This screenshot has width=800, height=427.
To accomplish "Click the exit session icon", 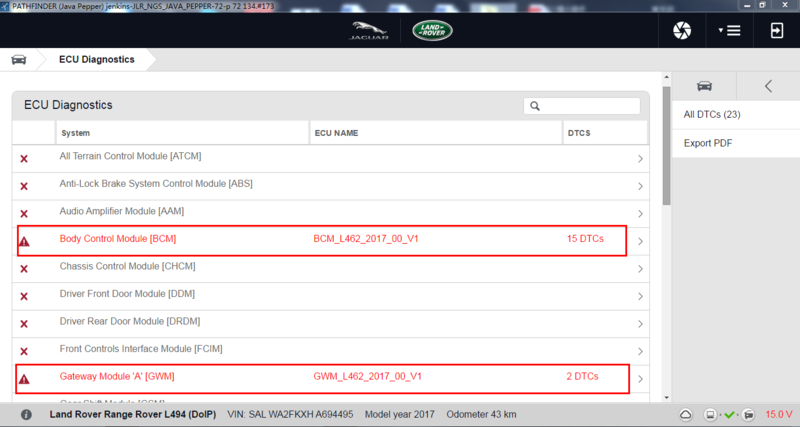I will [x=777, y=31].
